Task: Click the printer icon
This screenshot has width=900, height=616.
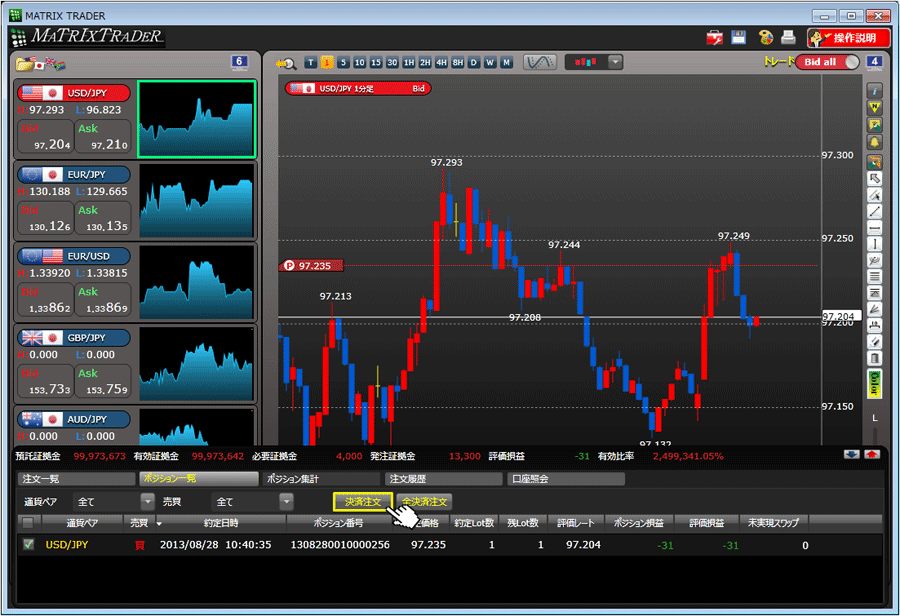Action: coord(789,38)
